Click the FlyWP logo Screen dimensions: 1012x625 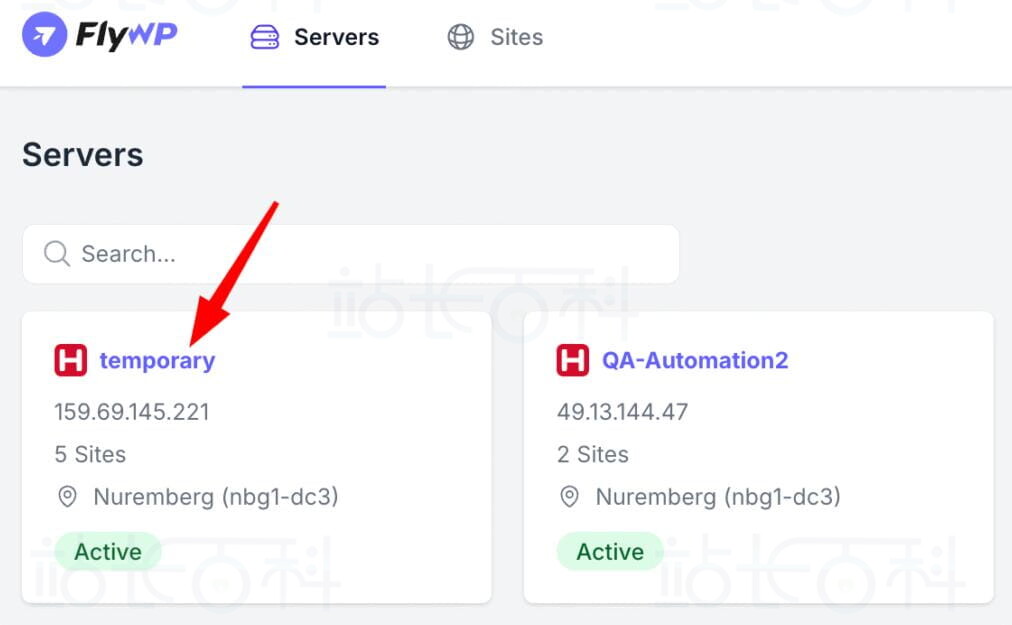coord(99,34)
